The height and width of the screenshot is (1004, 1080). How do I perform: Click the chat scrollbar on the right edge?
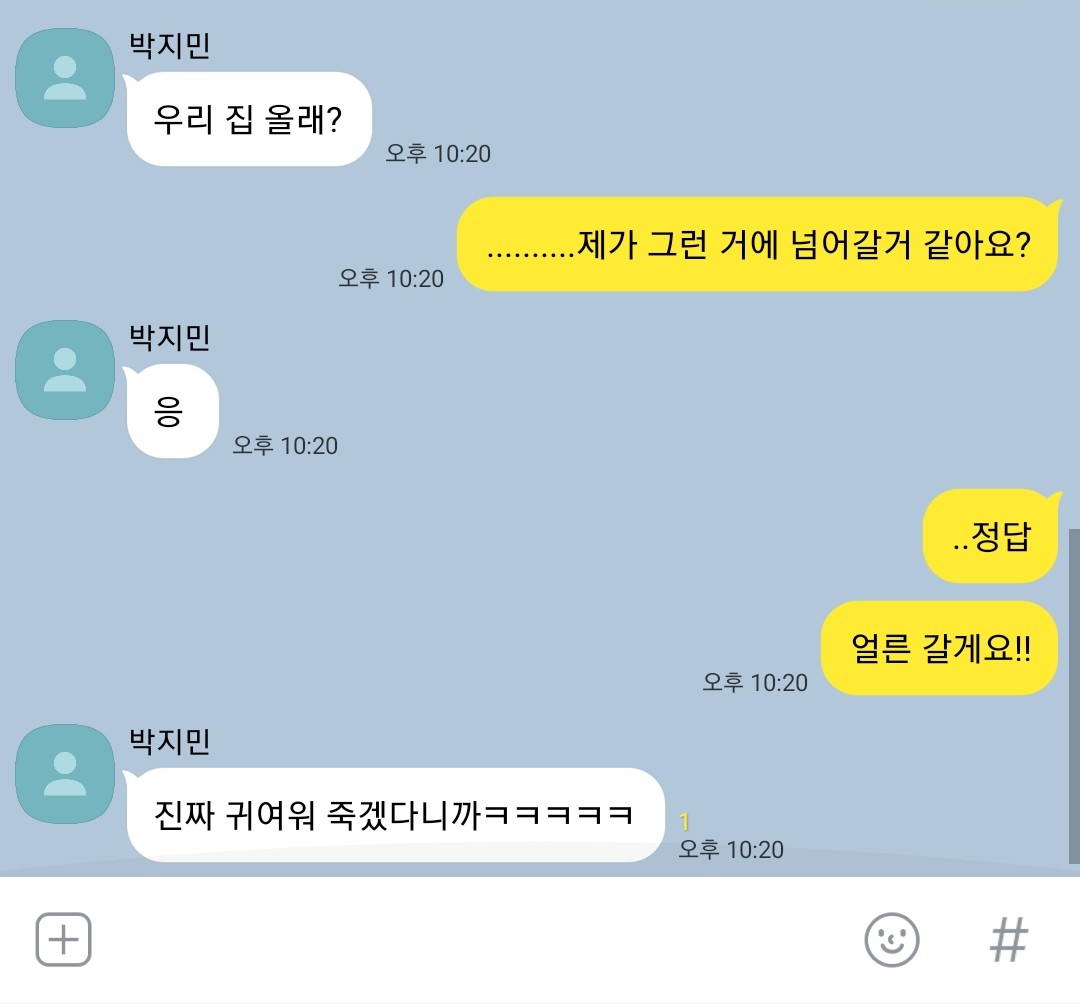pyautogui.click(x=1074, y=696)
